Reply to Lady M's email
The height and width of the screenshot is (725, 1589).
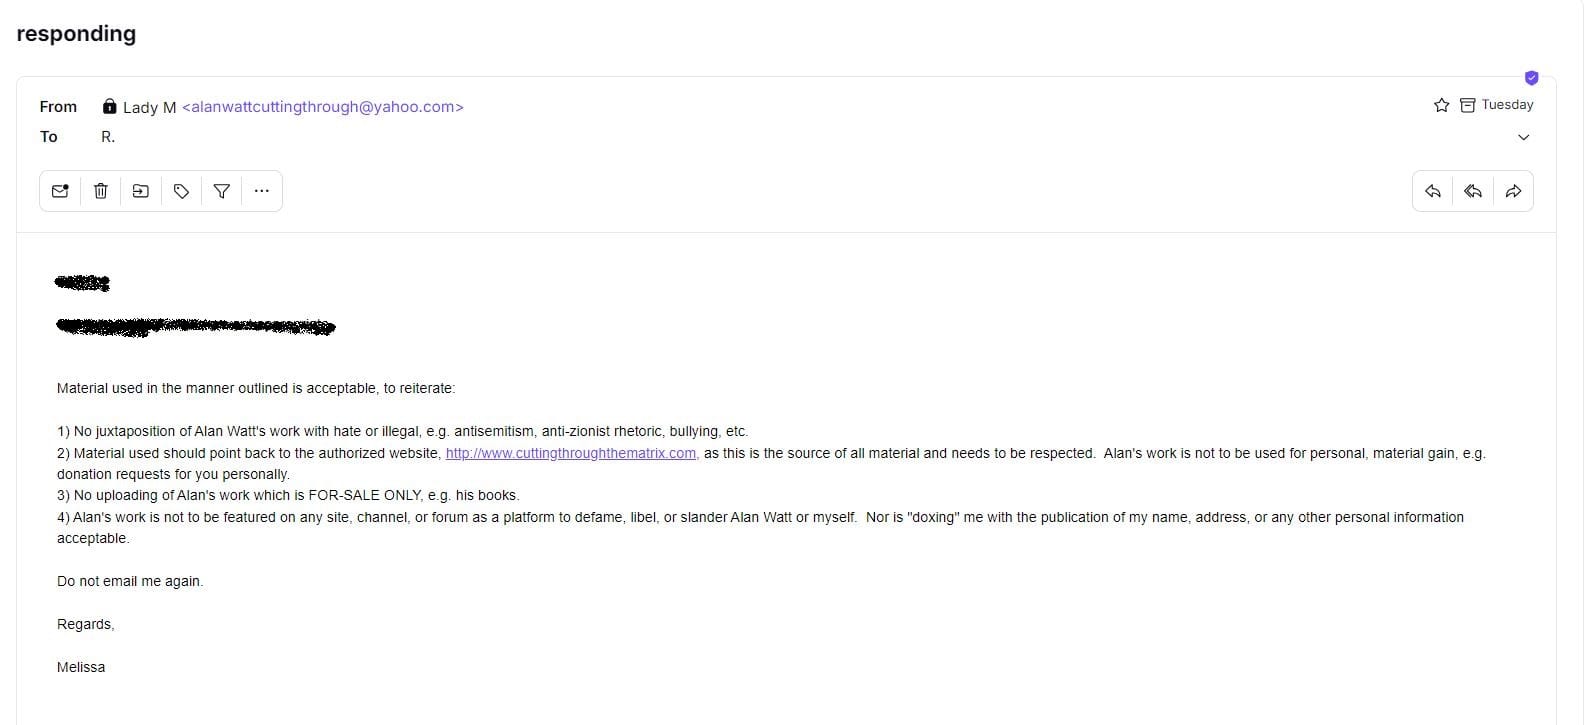tap(1433, 191)
